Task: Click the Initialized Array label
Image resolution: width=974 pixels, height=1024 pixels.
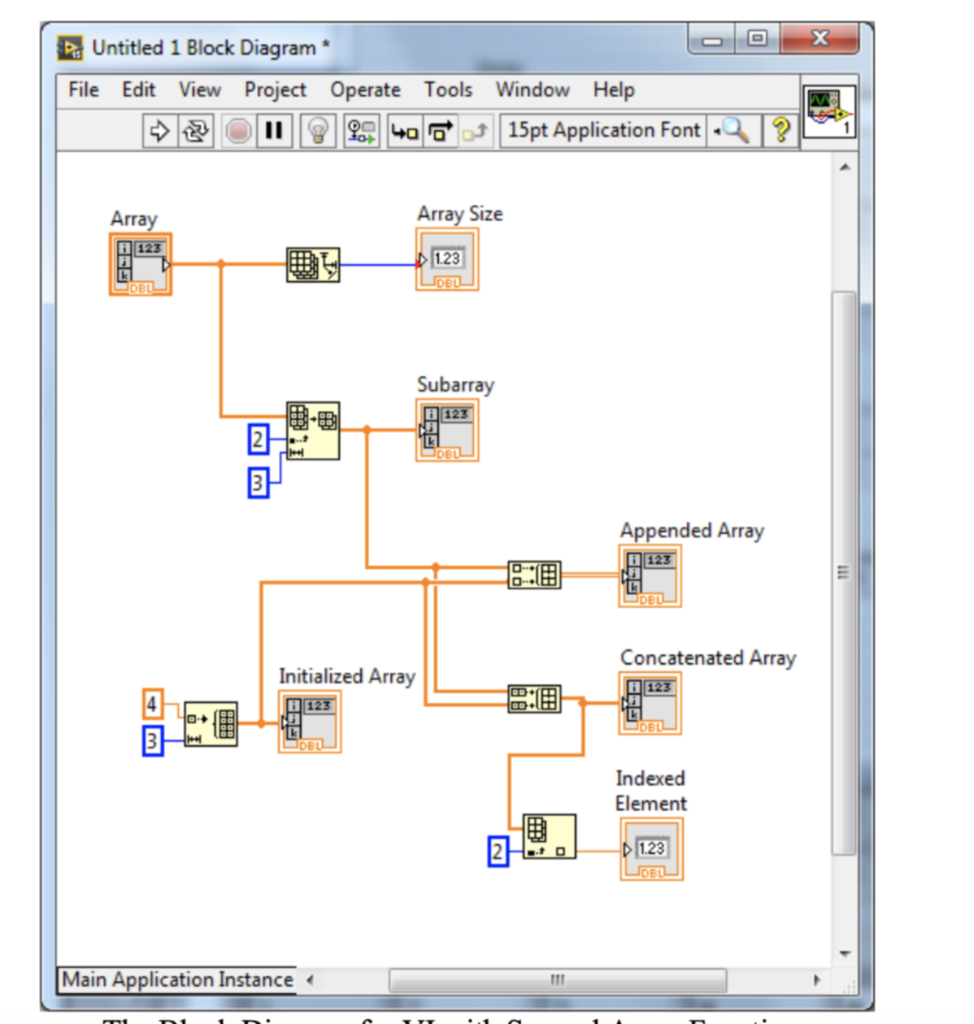Action: (x=347, y=676)
